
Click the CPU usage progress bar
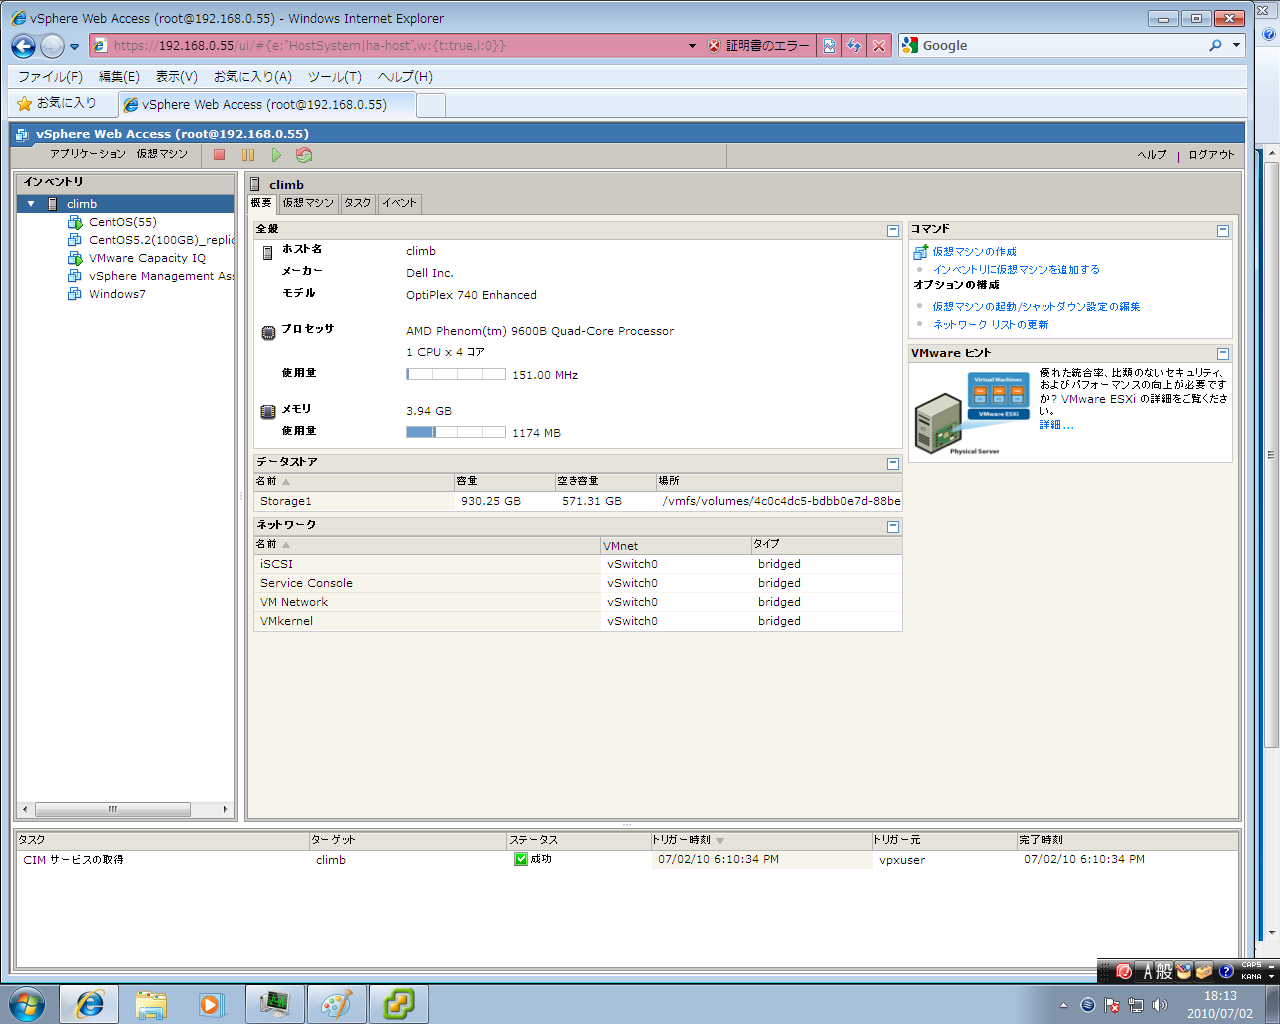[456, 374]
